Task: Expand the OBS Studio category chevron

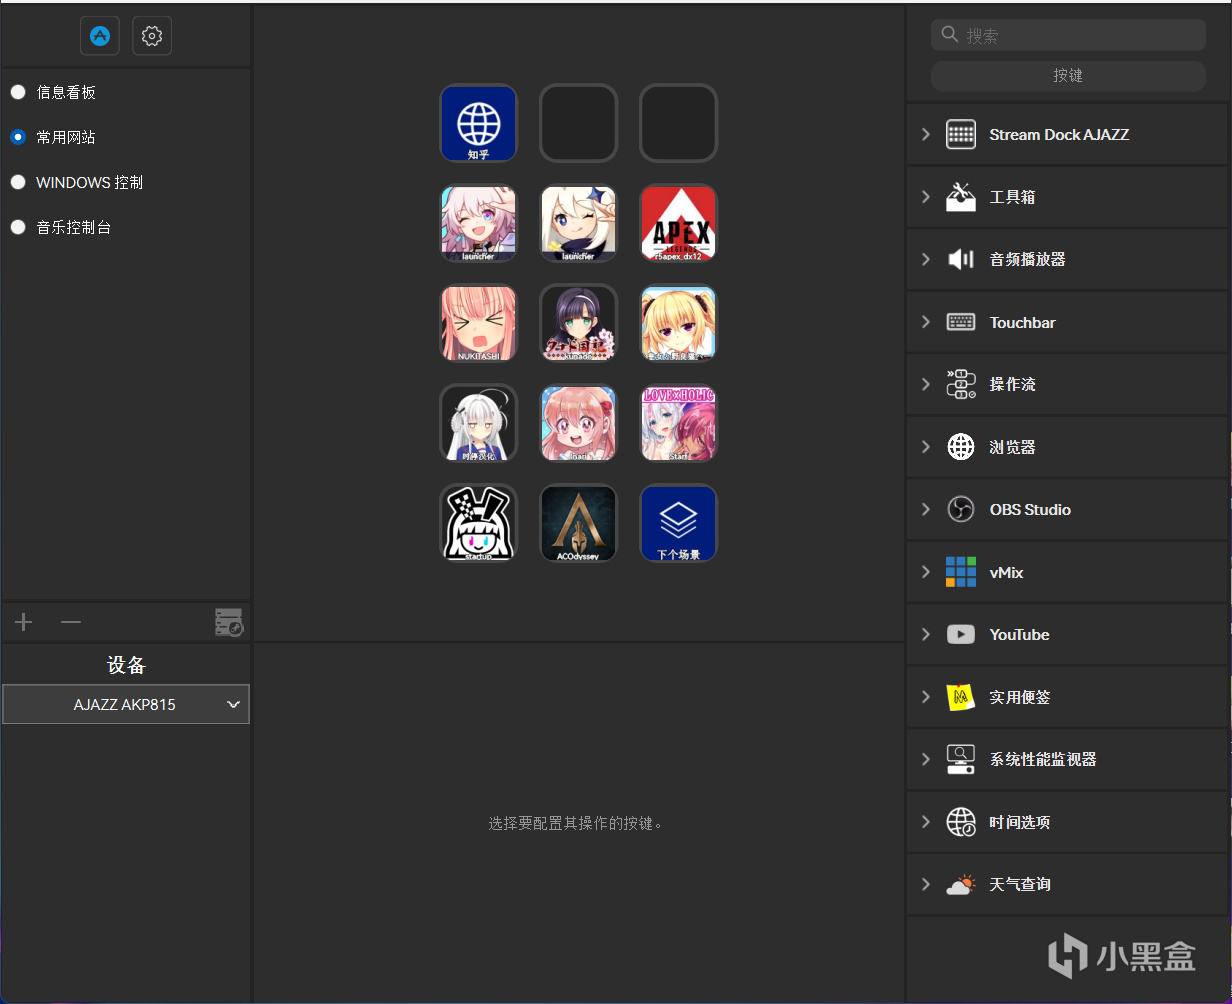Action: point(926,509)
